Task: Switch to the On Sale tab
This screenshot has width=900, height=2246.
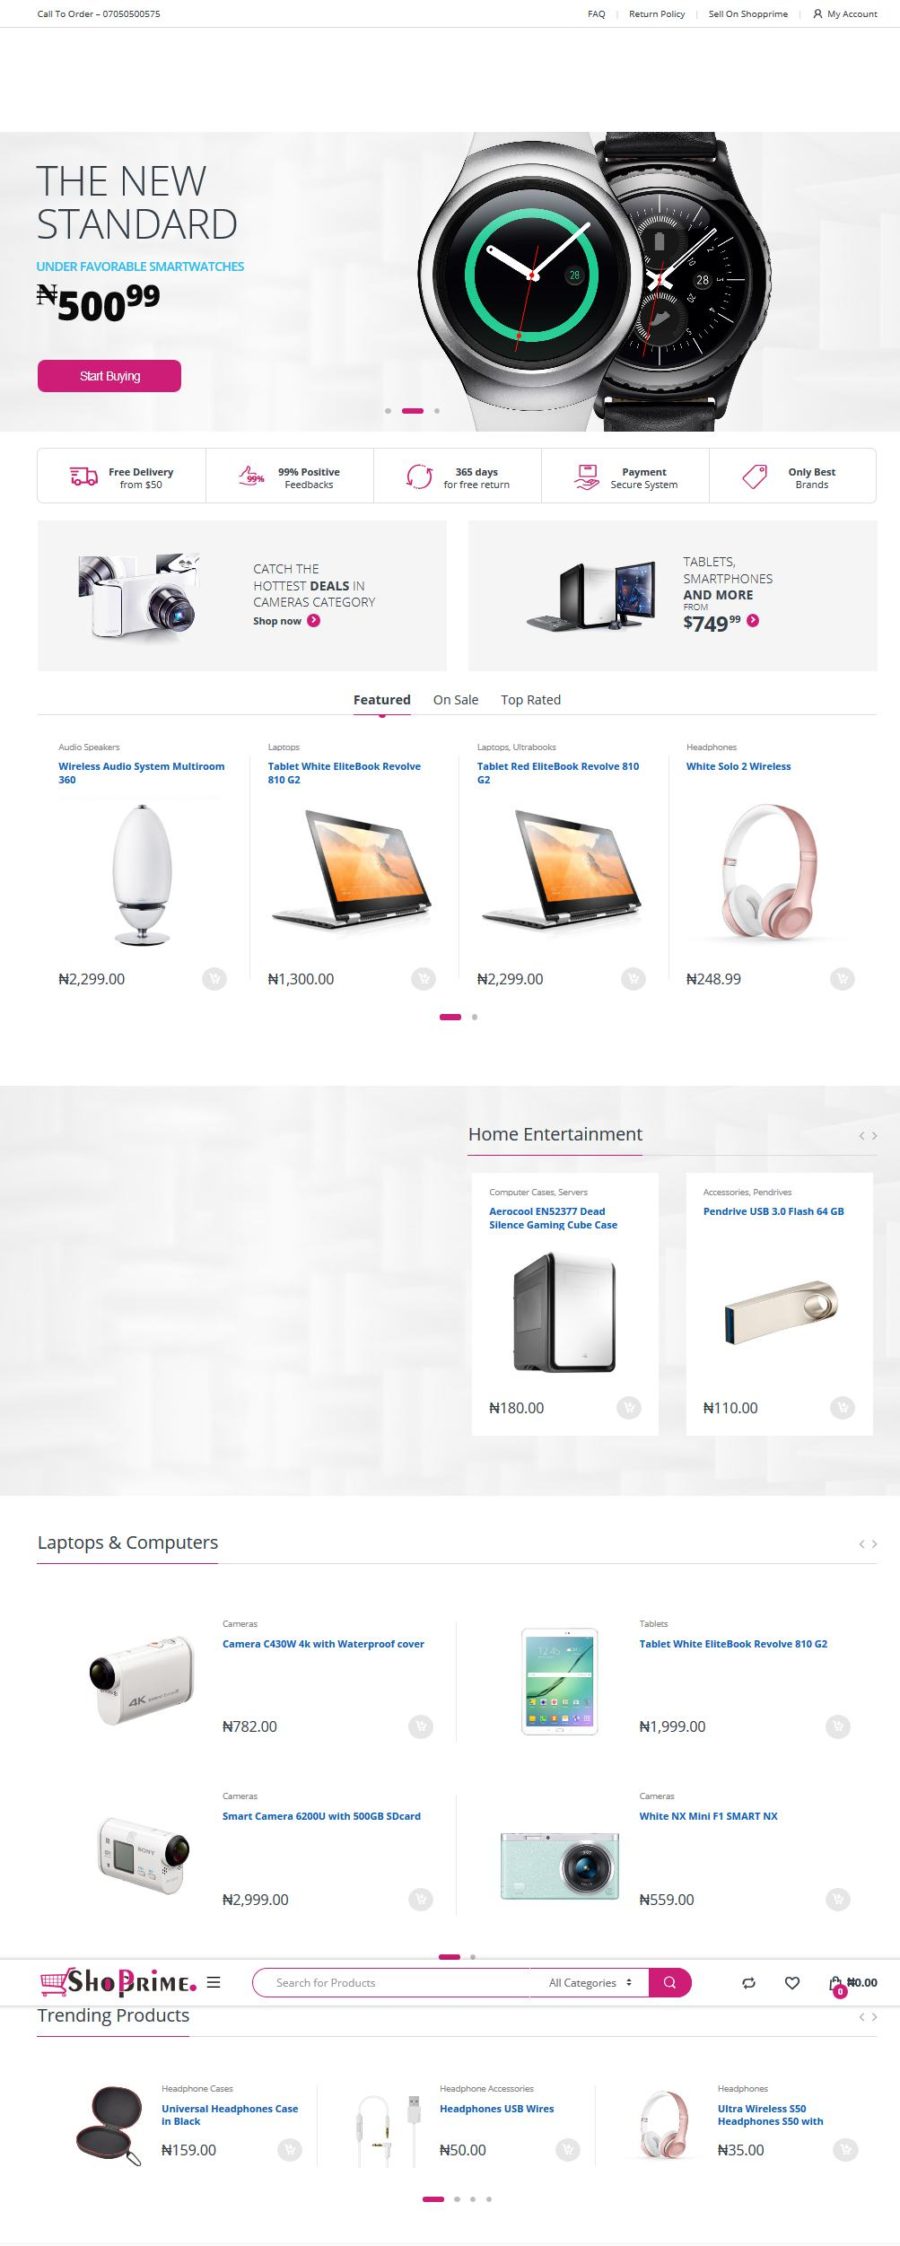Action: [455, 700]
